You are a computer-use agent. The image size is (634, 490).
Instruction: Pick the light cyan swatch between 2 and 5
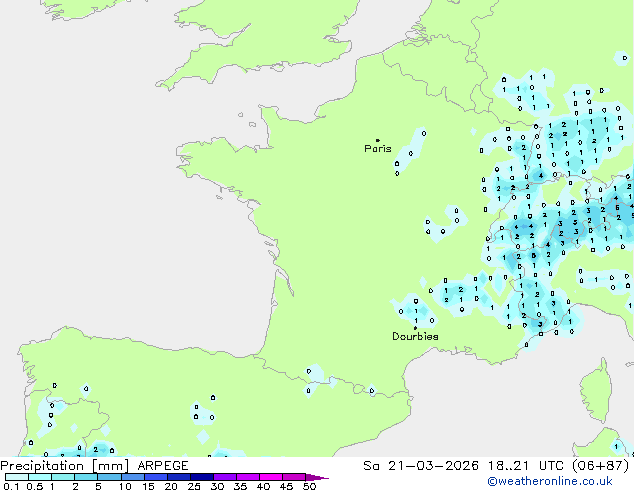coord(87,477)
